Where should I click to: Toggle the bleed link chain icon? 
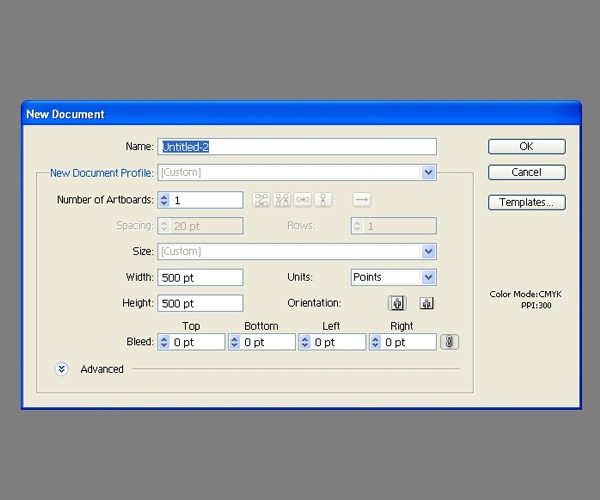click(450, 342)
